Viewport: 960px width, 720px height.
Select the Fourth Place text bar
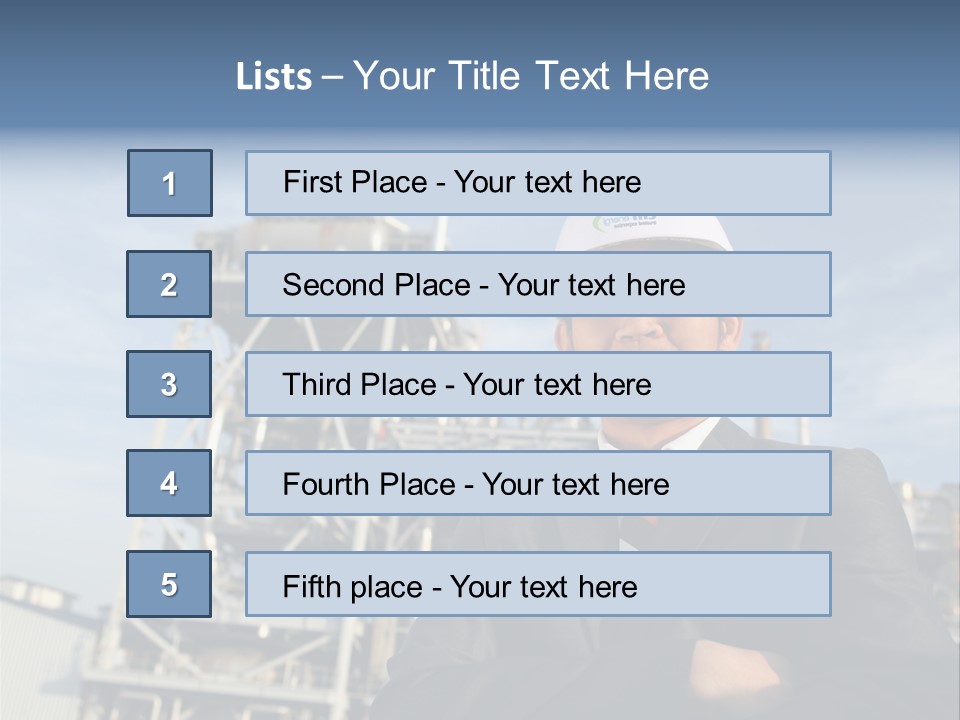(x=538, y=483)
